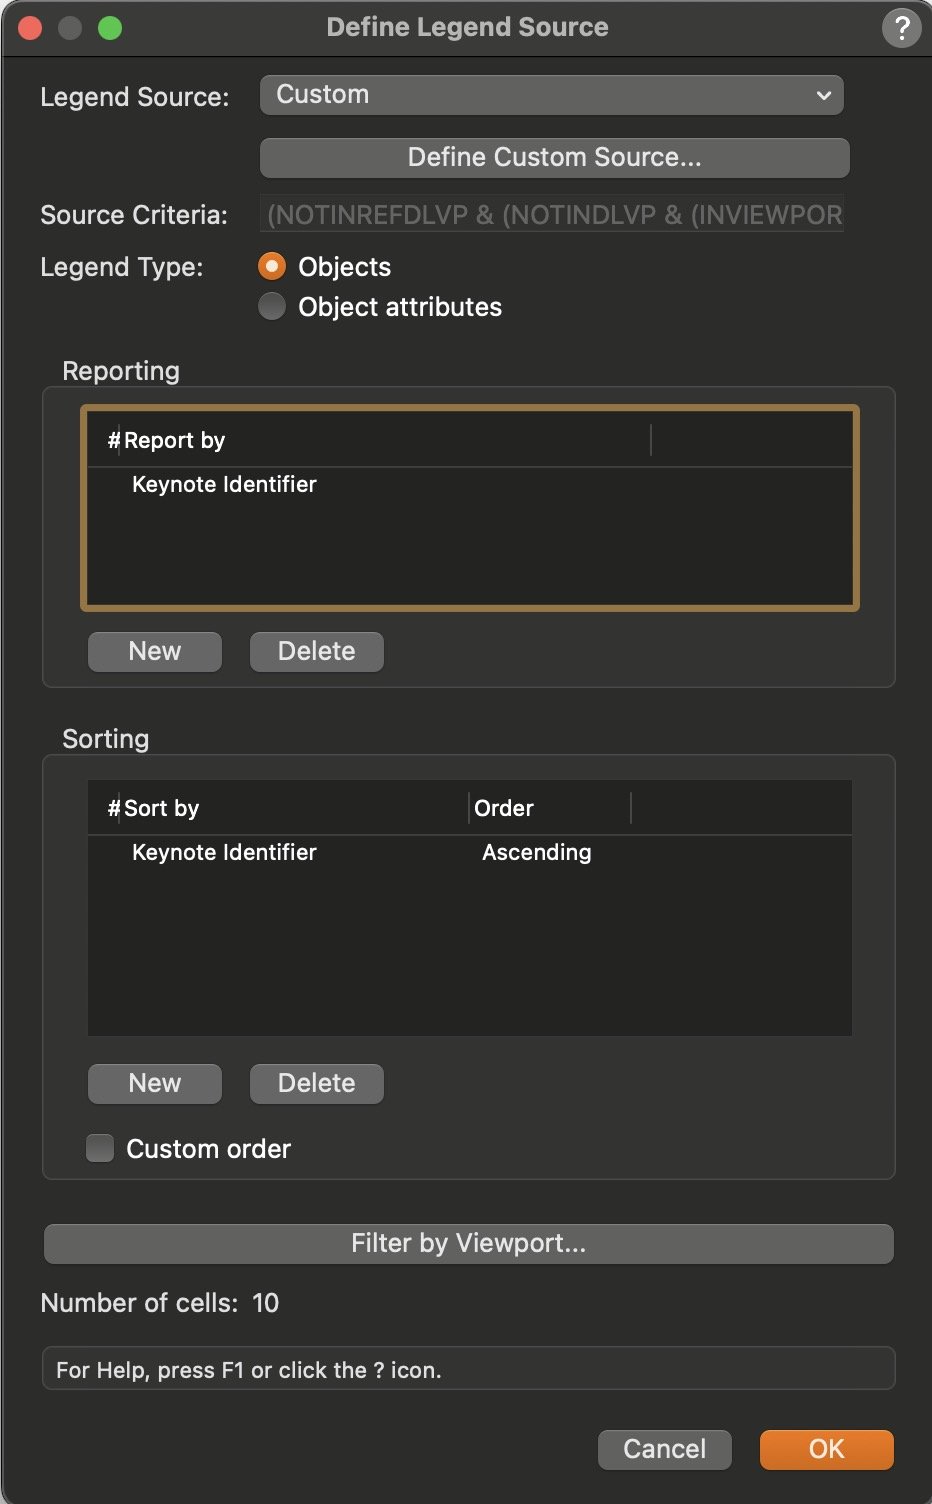Select the Objects legend type
932x1504 pixels.
(x=272, y=266)
